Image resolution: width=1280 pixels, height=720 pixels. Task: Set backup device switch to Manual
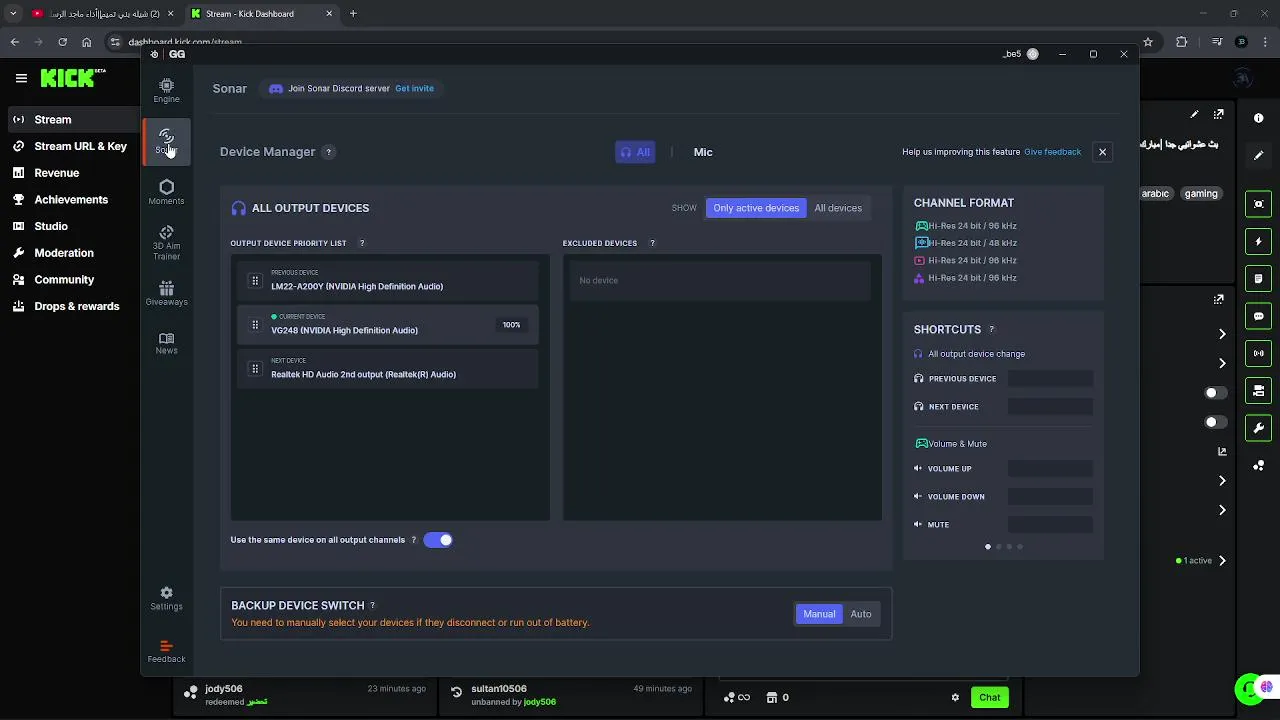coord(819,614)
